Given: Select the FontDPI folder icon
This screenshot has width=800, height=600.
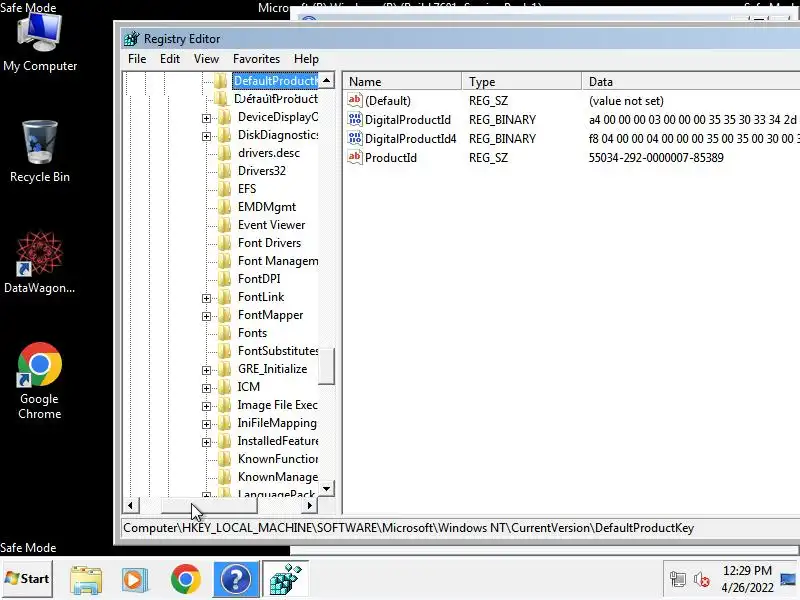Looking at the screenshot, I should 224,279.
